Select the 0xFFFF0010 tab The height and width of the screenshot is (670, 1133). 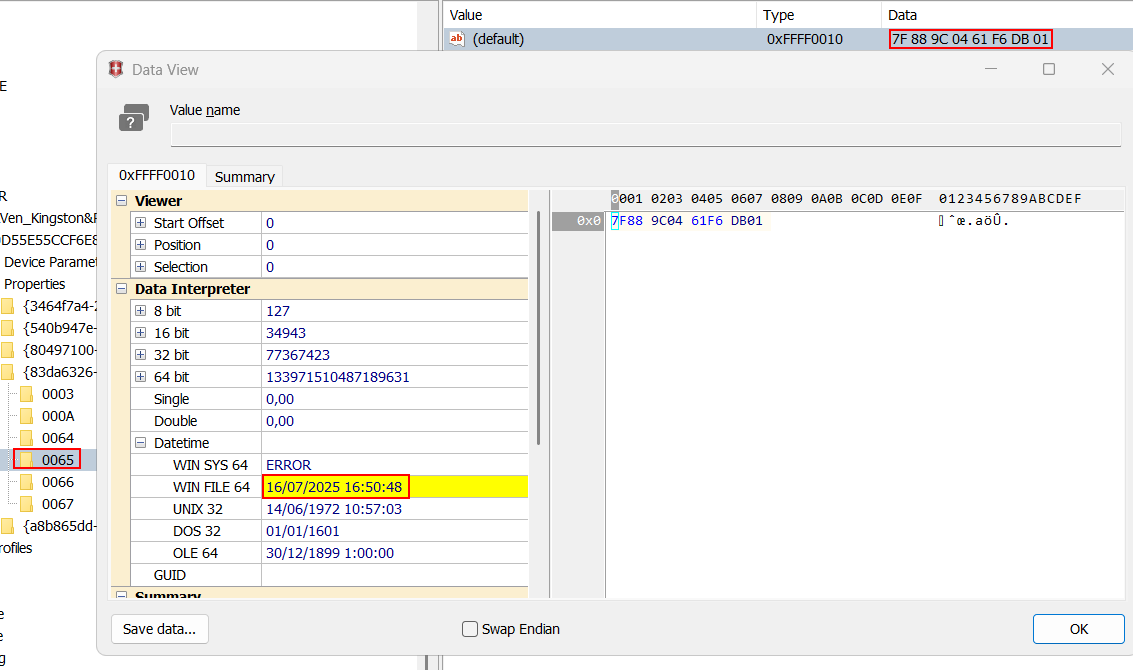(157, 175)
